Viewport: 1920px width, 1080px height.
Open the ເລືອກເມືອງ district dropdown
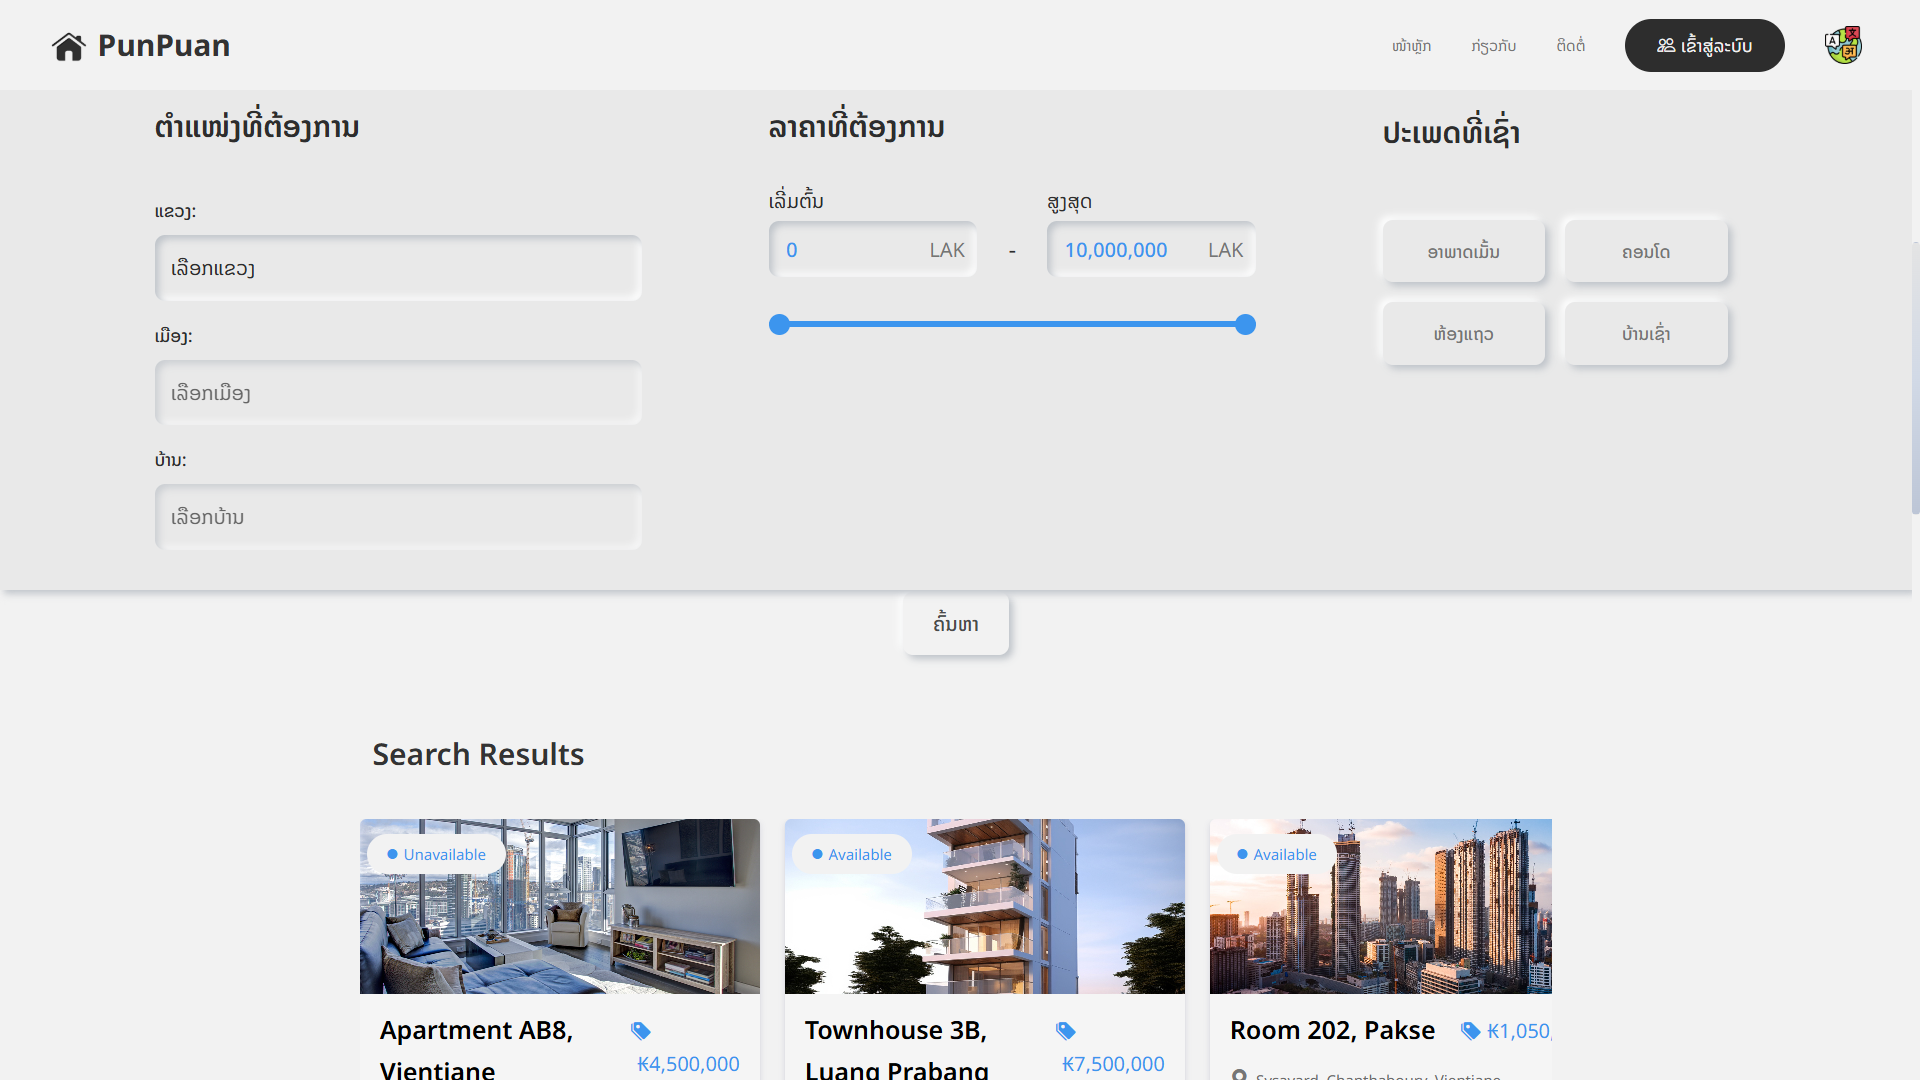click(x=398, y=393)
